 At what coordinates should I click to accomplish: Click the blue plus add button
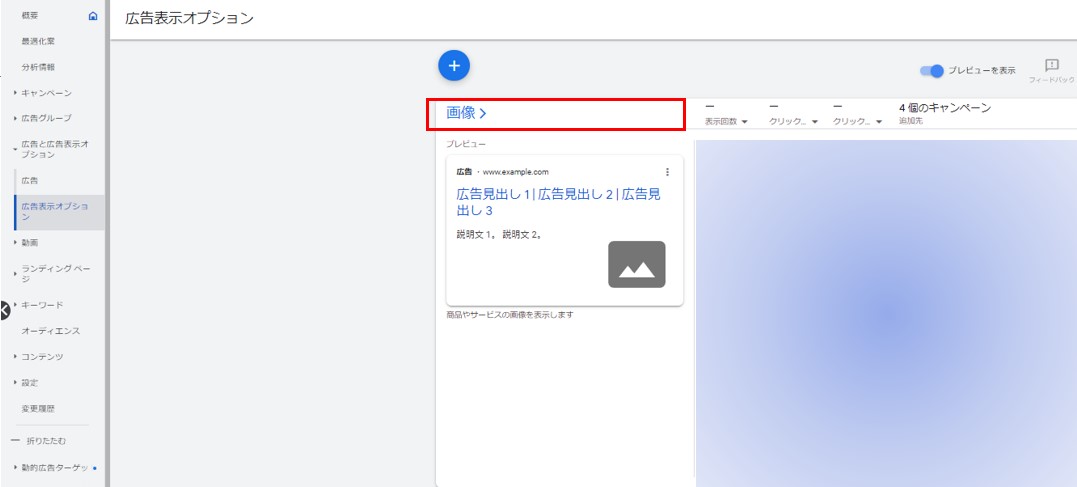coord(453,66)
